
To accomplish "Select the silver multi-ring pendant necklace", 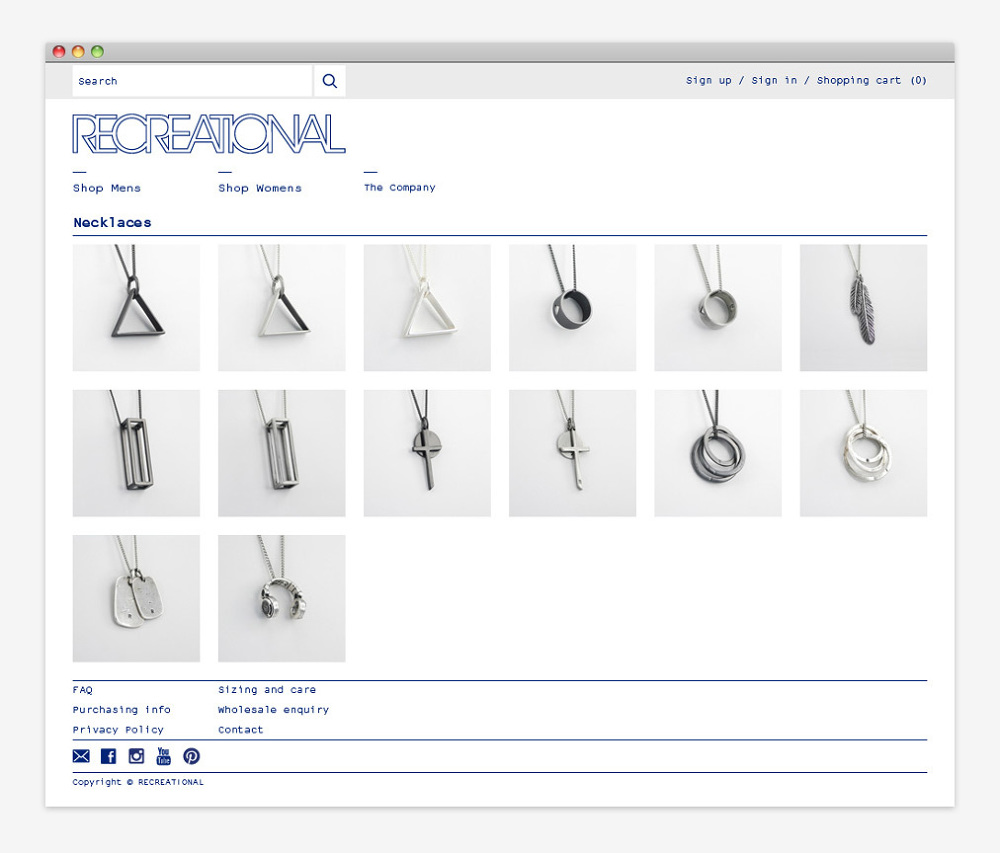I will tap(863, 453).
